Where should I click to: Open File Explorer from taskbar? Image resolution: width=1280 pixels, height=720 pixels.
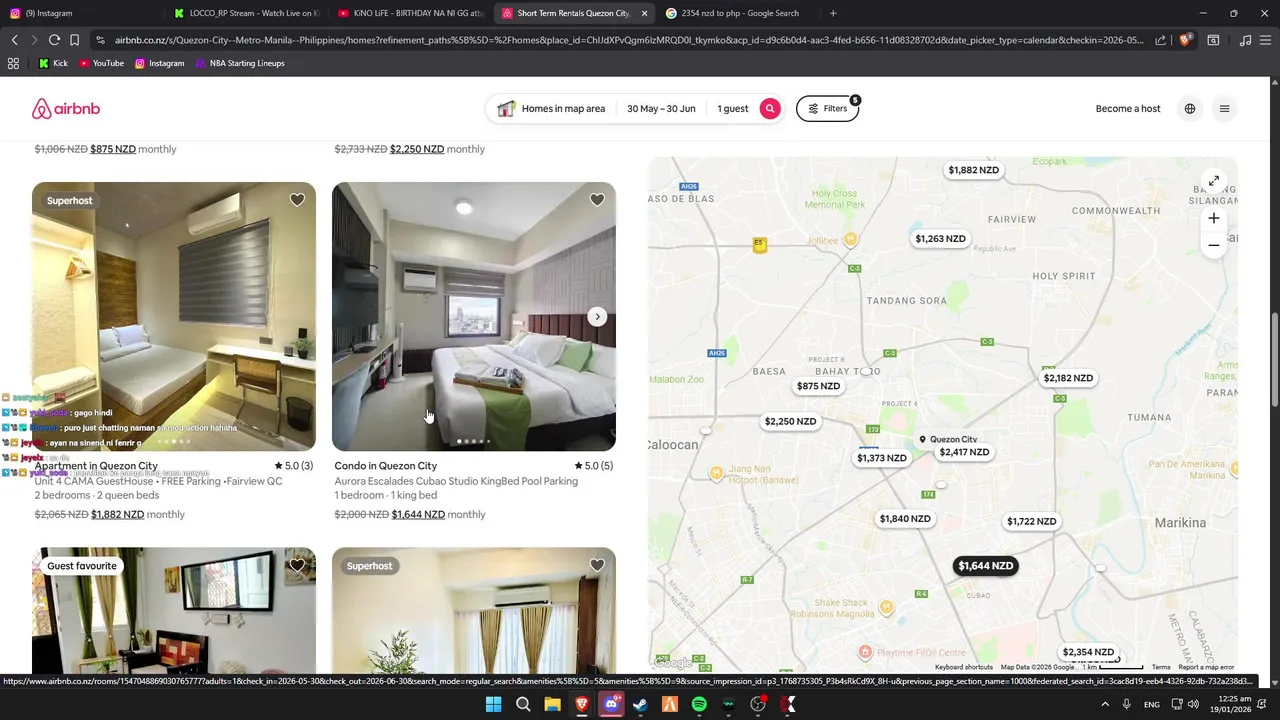(x=552, y=705)
